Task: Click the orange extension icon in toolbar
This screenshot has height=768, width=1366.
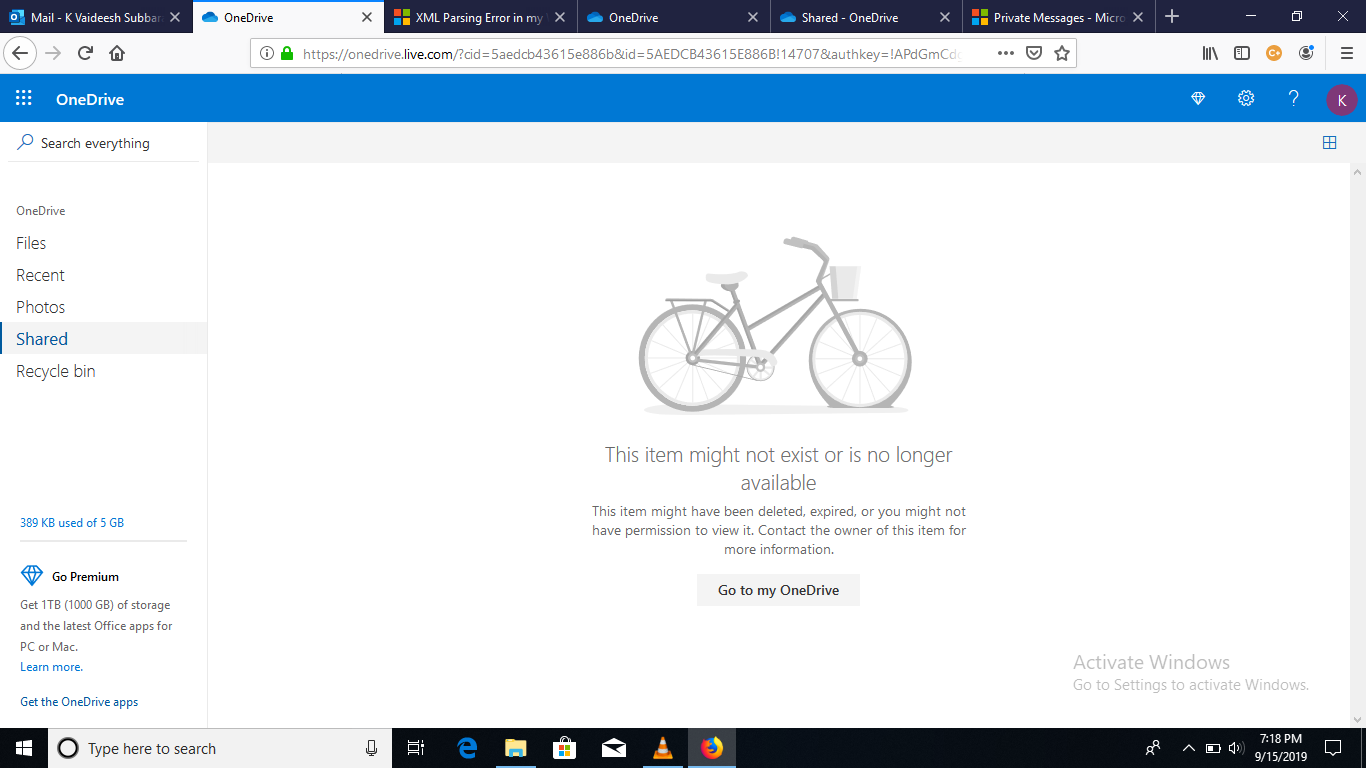Action: pyautogui.click(x=1274, y=53)
